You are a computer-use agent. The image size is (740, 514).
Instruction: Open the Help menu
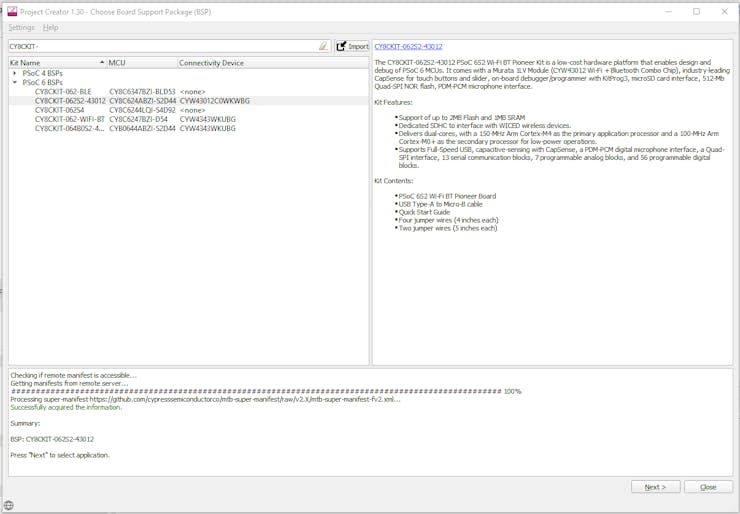click(x=50, y=27)
